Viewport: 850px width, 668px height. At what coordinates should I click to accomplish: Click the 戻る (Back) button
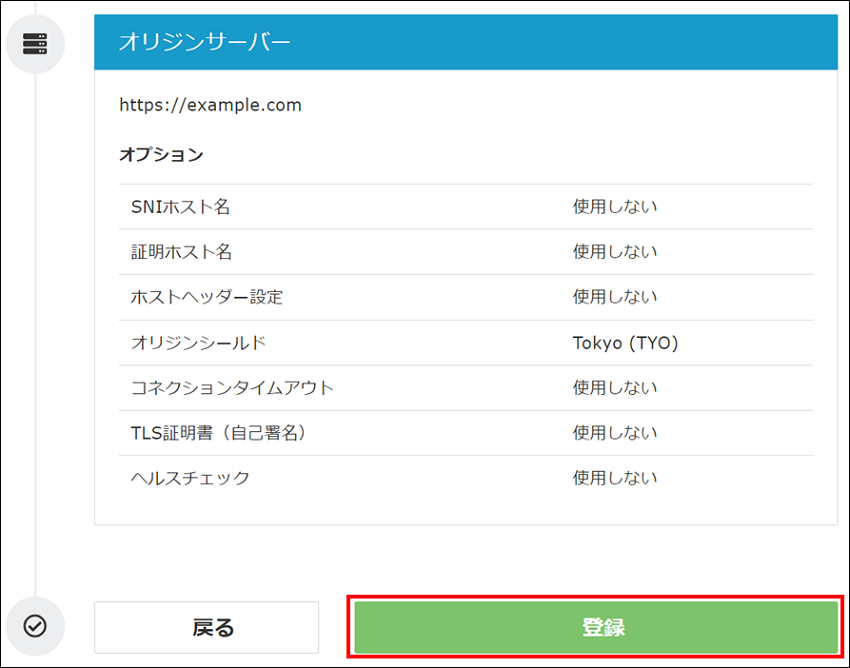205,625
